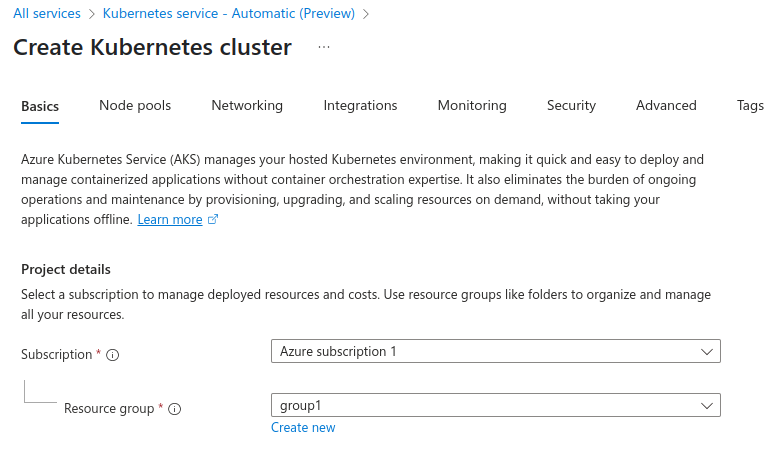Image resolution: width=776 pixels, height=467 pixels.
Task: Open the Security tab
Action: tap(571, 105)
